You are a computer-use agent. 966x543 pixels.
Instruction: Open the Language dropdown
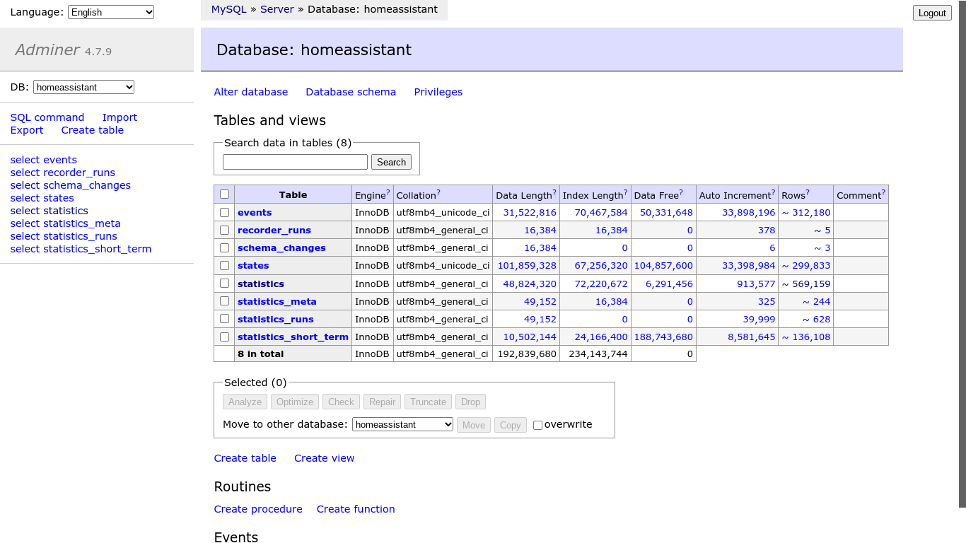click(111, 12)
